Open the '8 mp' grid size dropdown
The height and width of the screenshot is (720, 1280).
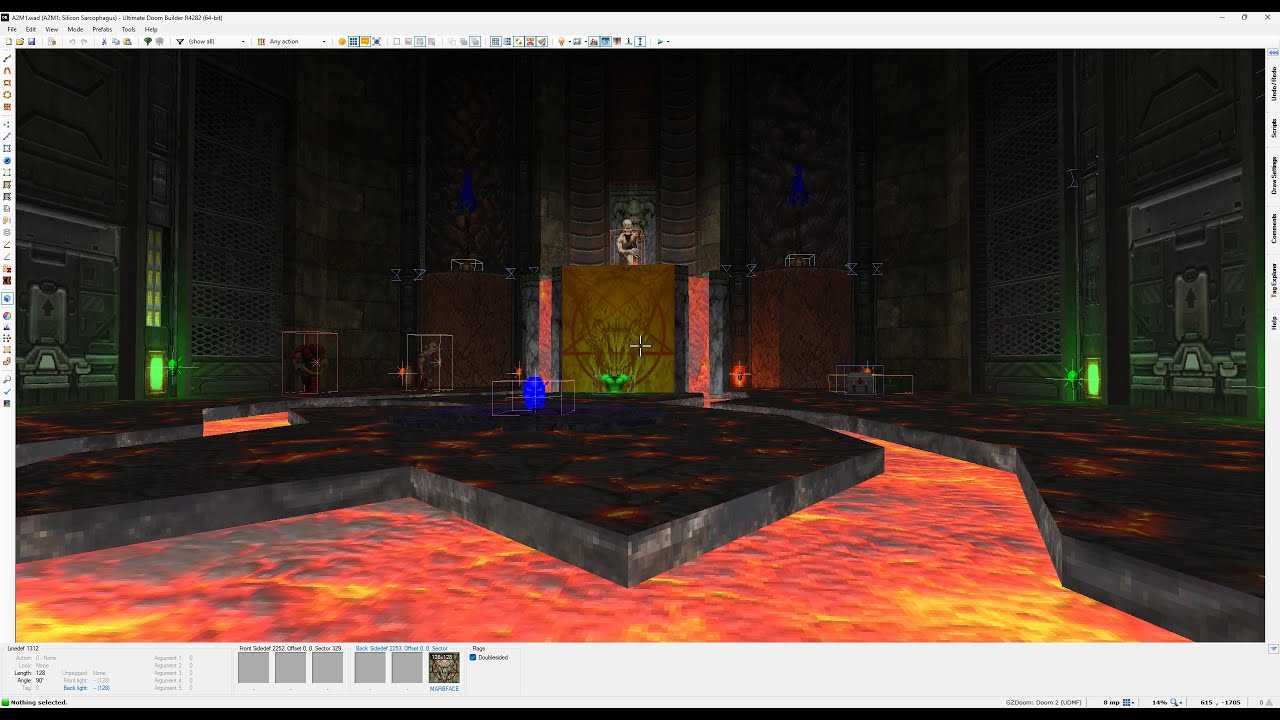(x=1118, y=702)
